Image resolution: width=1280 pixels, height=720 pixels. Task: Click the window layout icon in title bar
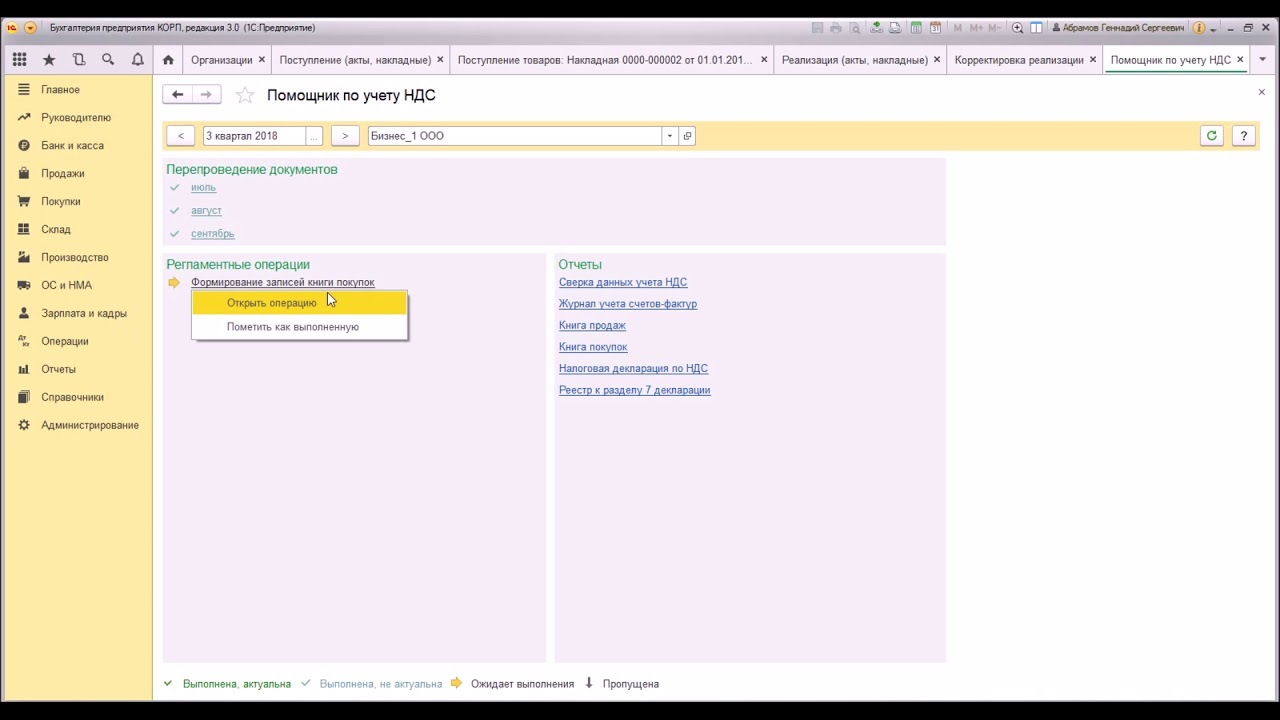tap(1037, 28)
